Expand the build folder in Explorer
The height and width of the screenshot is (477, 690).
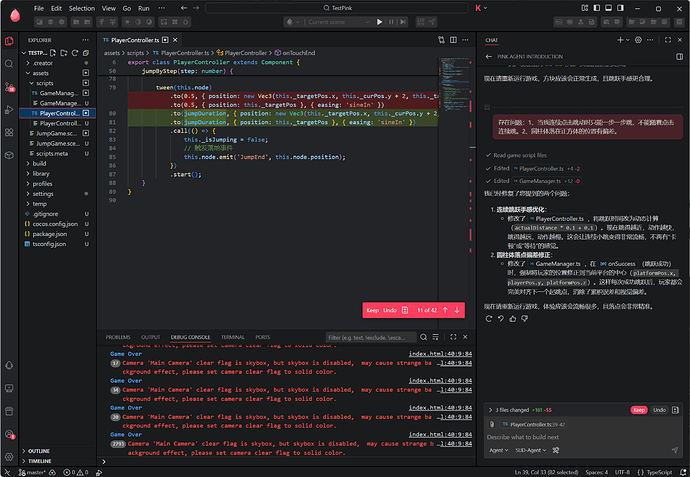[x=40, y=163]
